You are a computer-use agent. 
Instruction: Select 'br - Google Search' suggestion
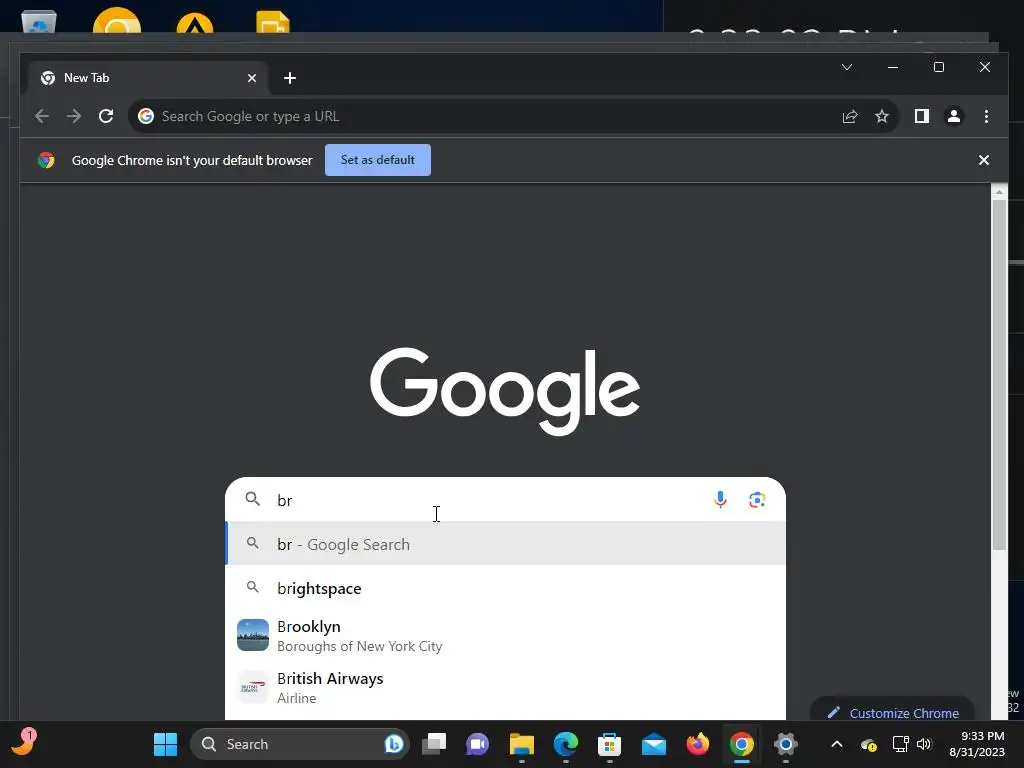click(505, 544)
